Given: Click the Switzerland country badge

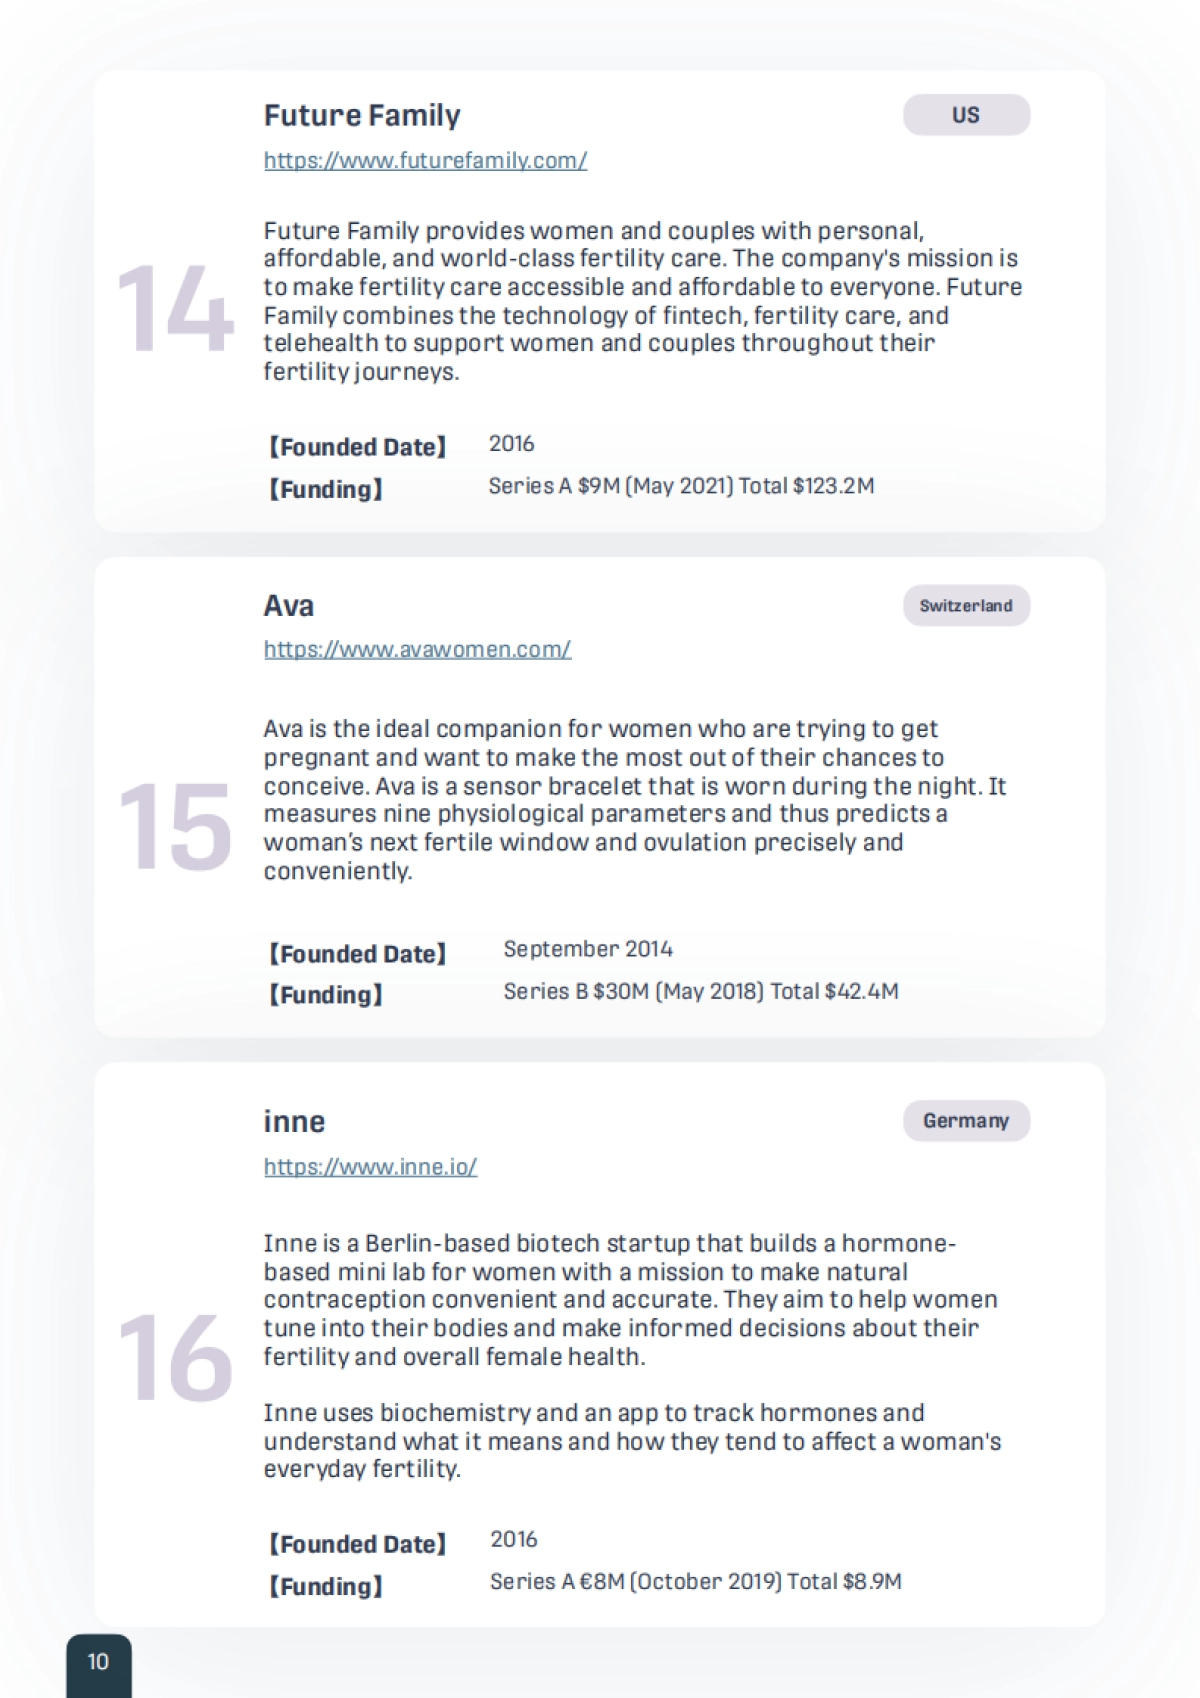Looking at the screenshot, I should tap(966, 605).
